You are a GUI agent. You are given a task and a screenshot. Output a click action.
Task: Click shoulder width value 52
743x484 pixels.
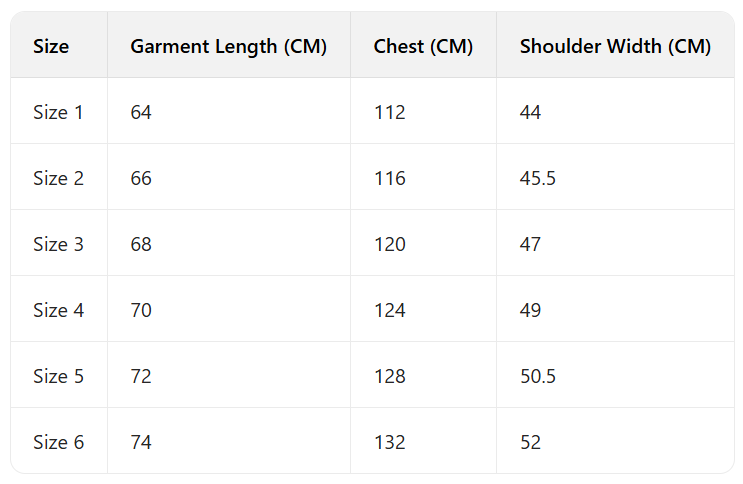pyautogui.click(x=530, y=442)
